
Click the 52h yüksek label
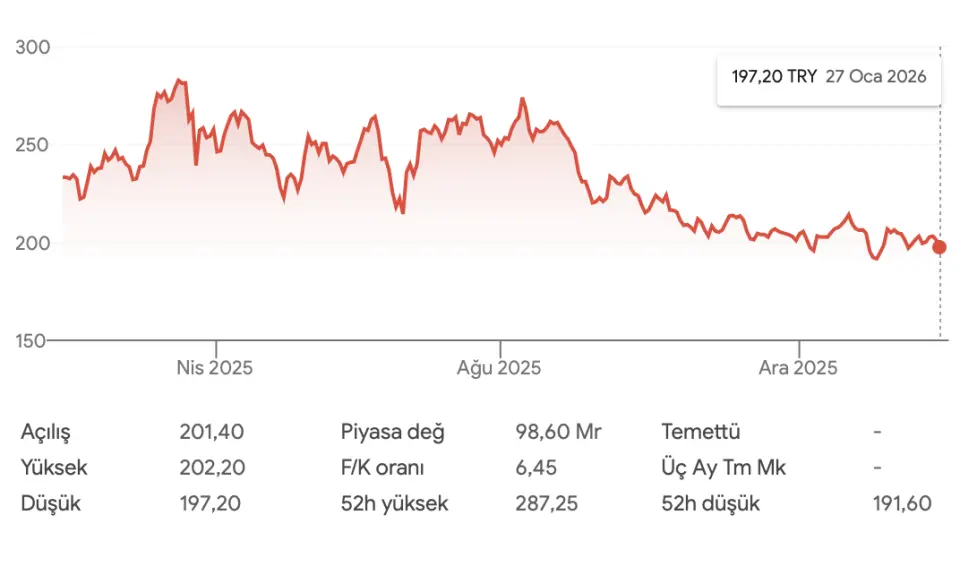(x=394, y=503)
